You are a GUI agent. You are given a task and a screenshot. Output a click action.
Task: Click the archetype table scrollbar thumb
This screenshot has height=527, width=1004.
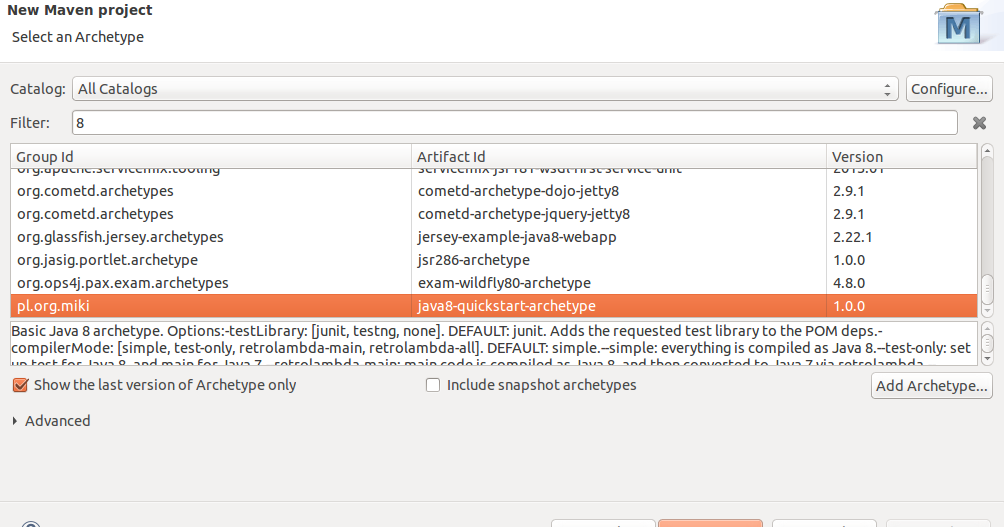pos(987,287)
